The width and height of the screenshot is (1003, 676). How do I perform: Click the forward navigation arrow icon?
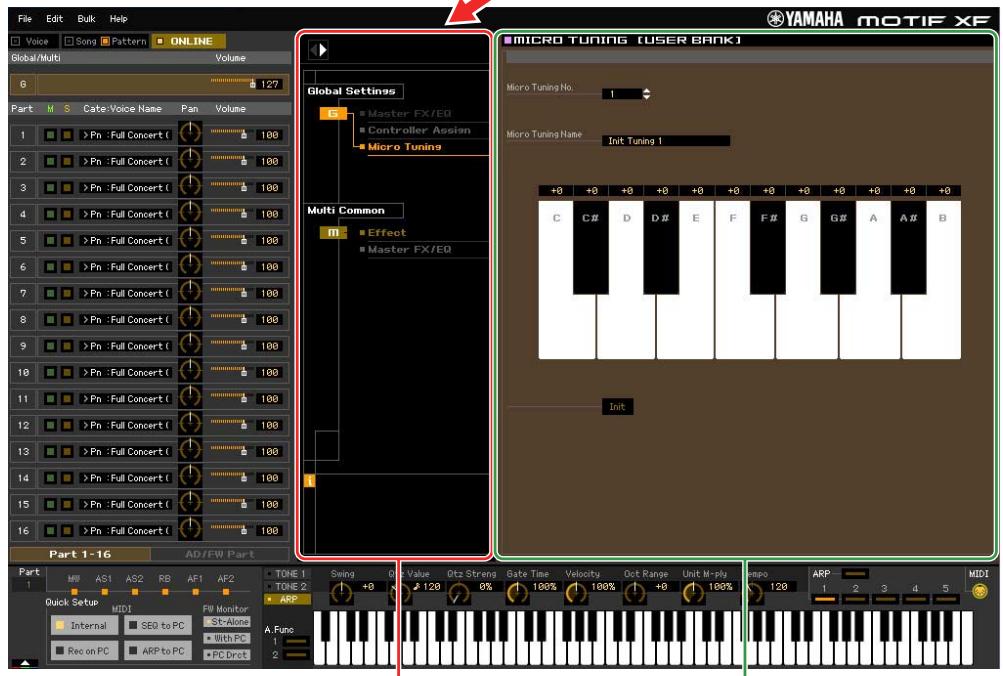pos(323,50)
